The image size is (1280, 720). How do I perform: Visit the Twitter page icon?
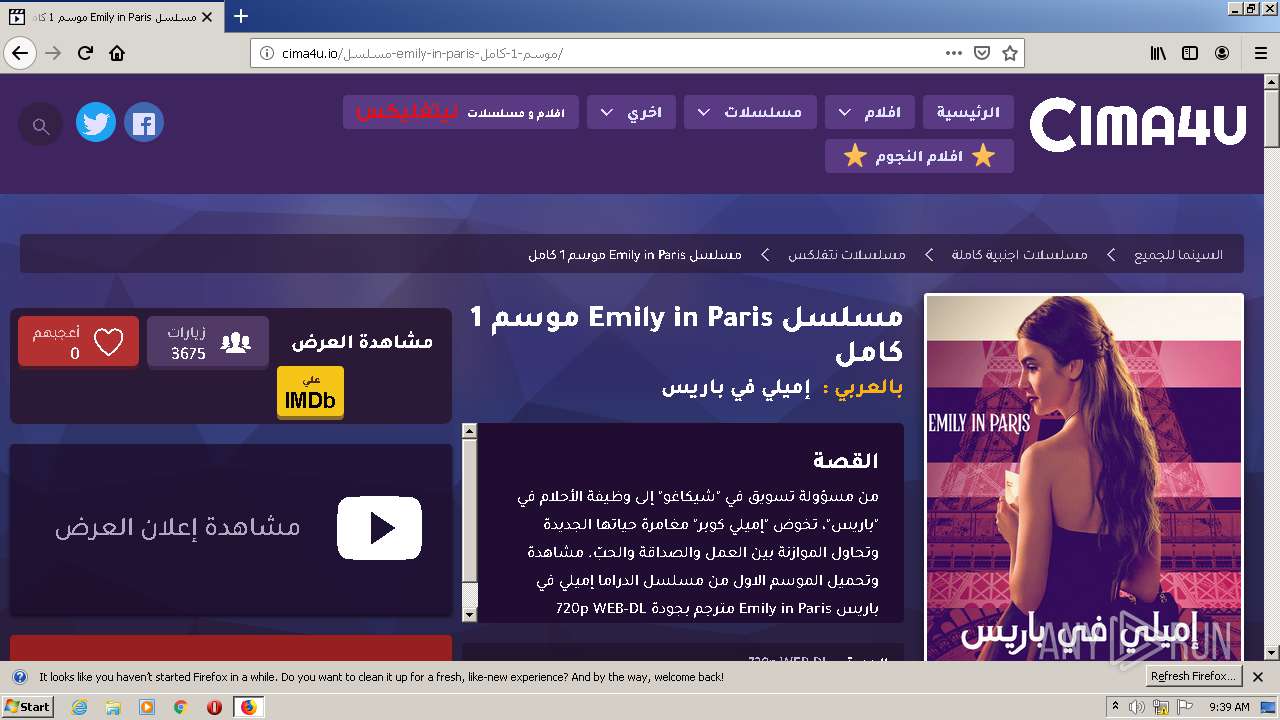coord(96,123)
